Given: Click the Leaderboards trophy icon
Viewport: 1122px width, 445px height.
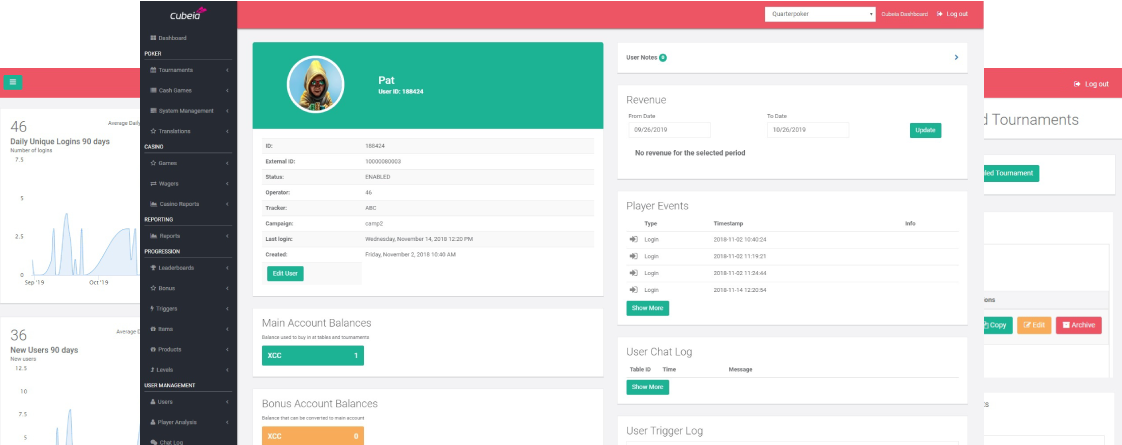Looking at the screenshot, I should click(153, 268).
